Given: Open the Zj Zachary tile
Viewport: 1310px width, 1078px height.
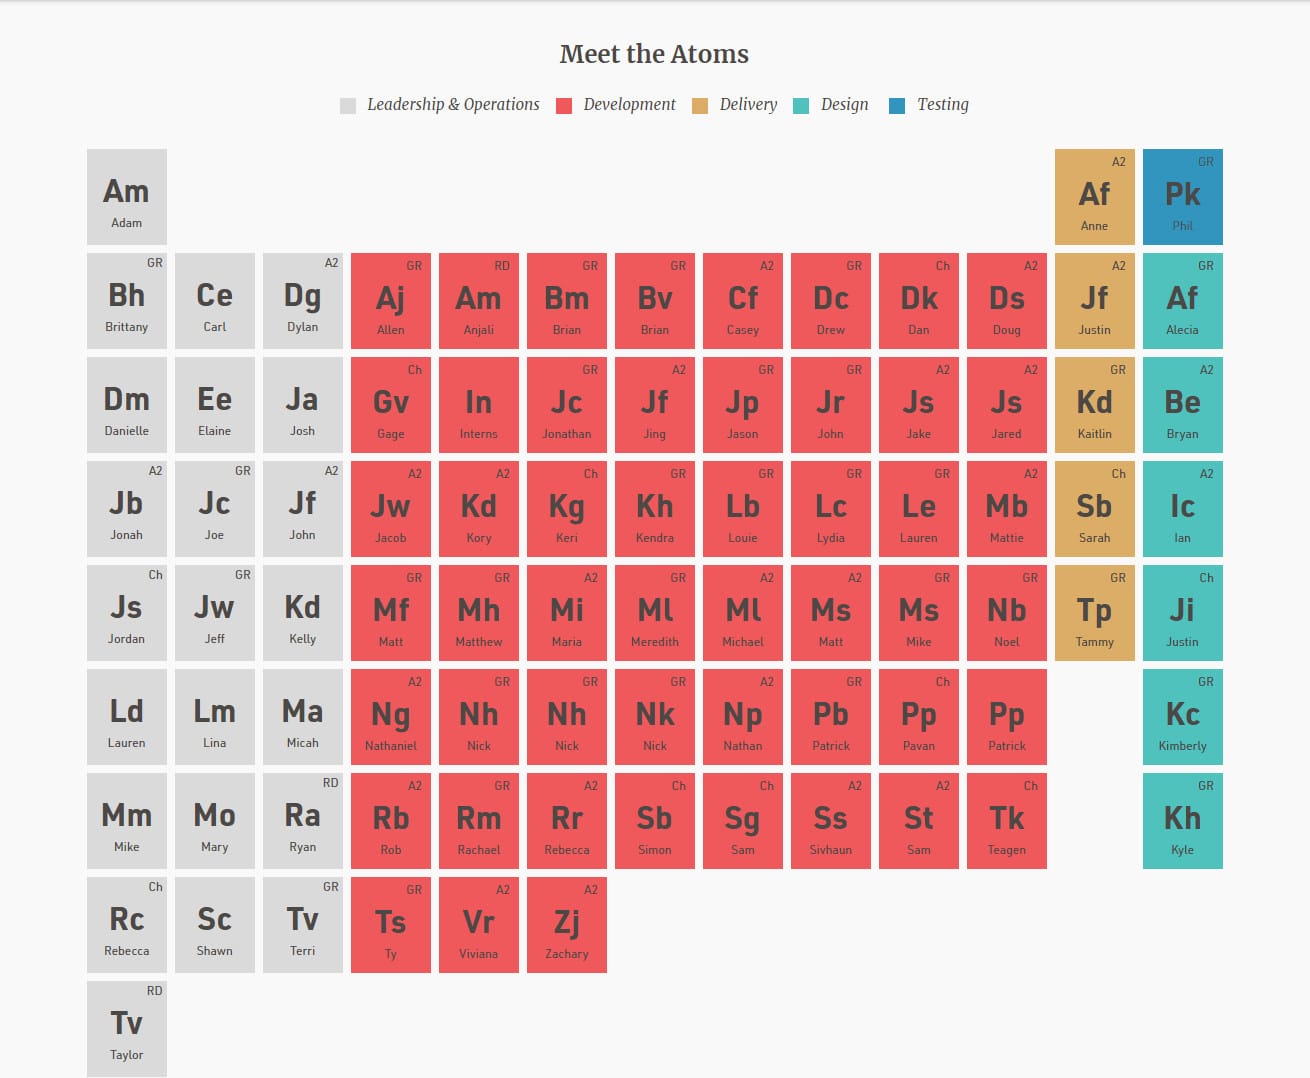Looking at the screenshot, I should pos(567,925).
